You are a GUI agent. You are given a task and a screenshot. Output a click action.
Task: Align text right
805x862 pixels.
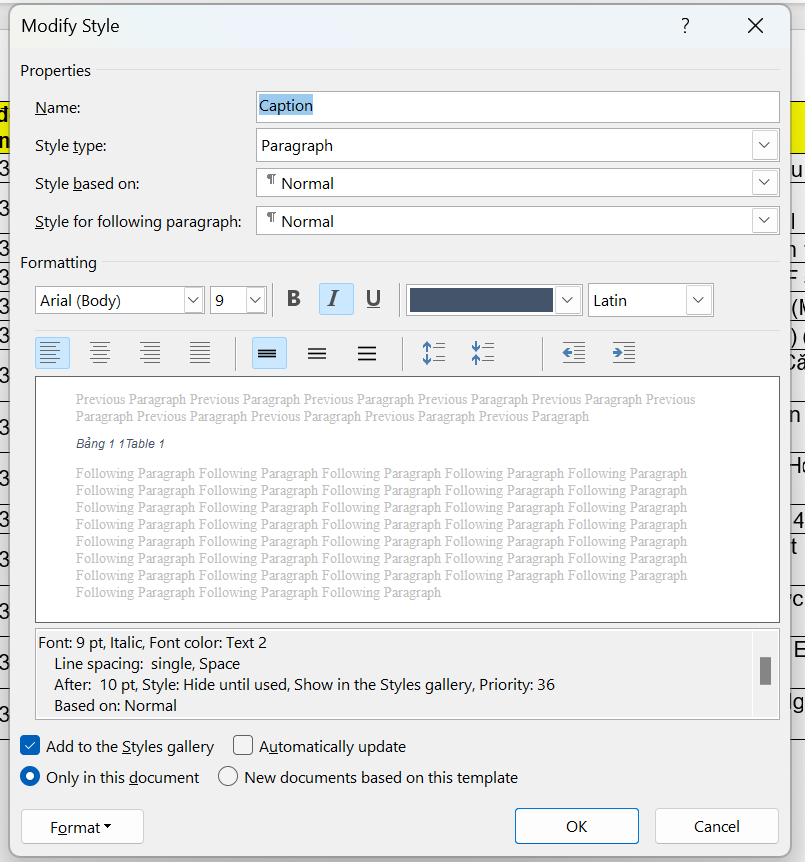pyautogui.click(x=150, y=353)
